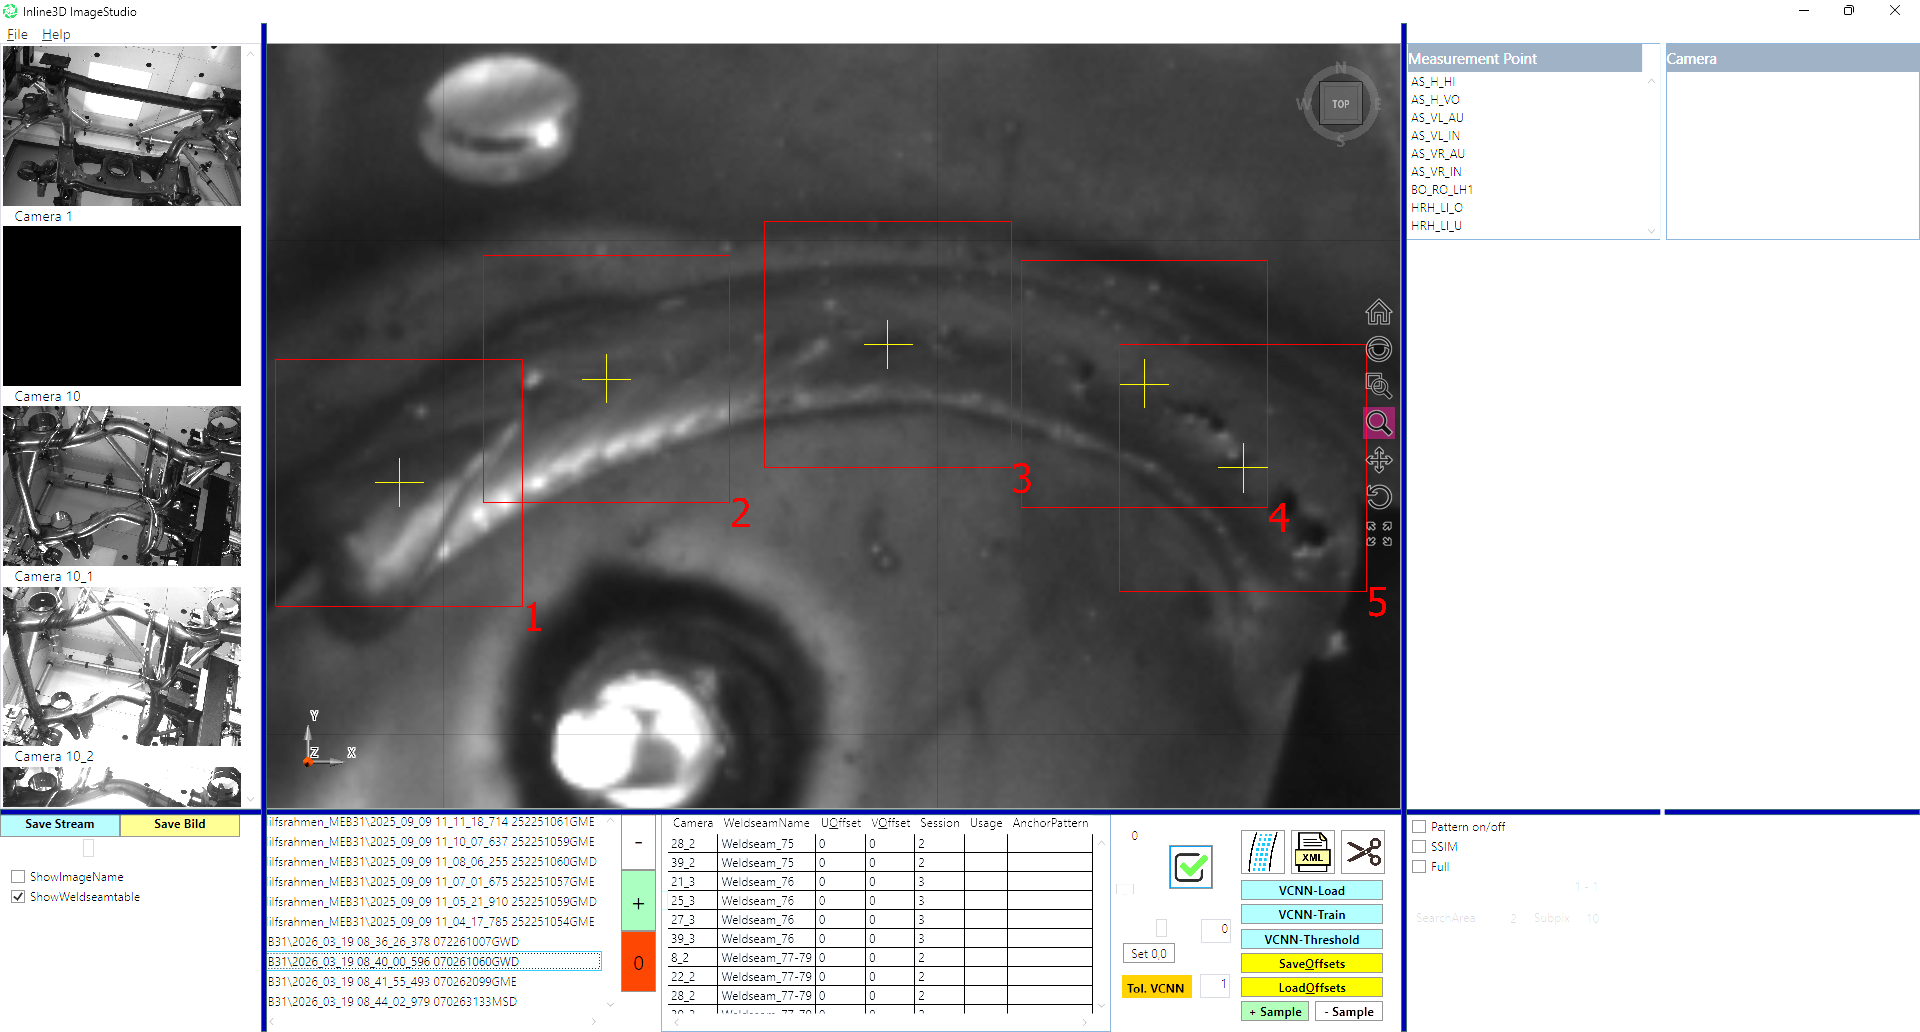Click the rotate/undo arrow icon in viewer
The height and width of the screenshot is (1032, 1920).
point(1378,497)
